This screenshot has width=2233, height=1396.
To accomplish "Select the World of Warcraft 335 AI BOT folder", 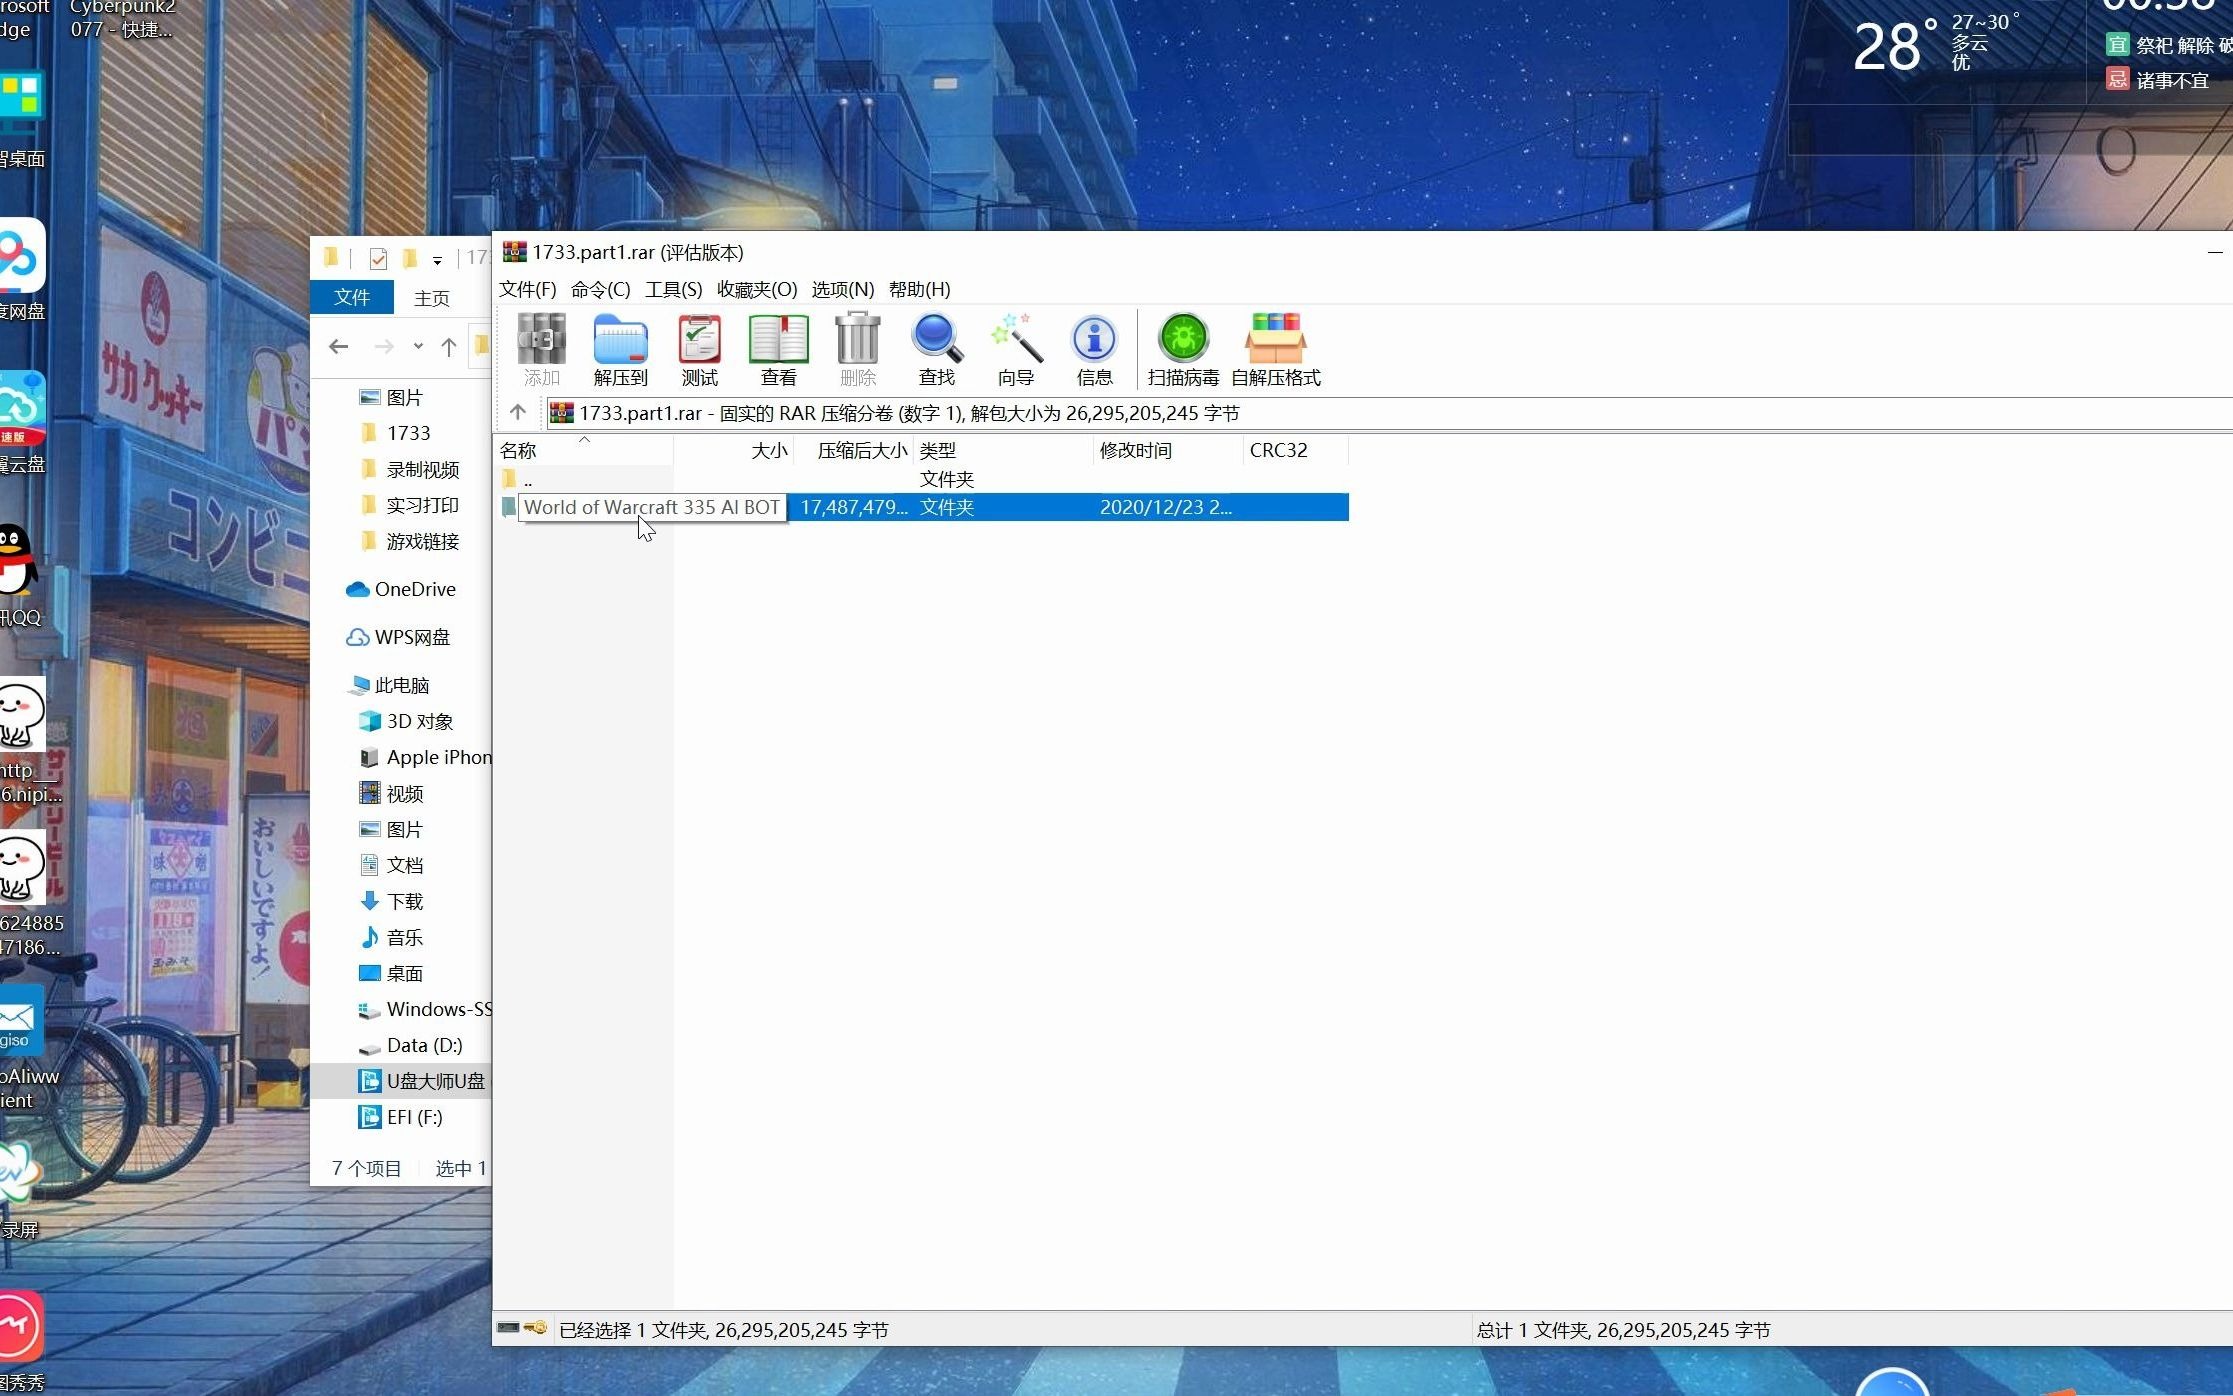I will [x=922, y=507].
